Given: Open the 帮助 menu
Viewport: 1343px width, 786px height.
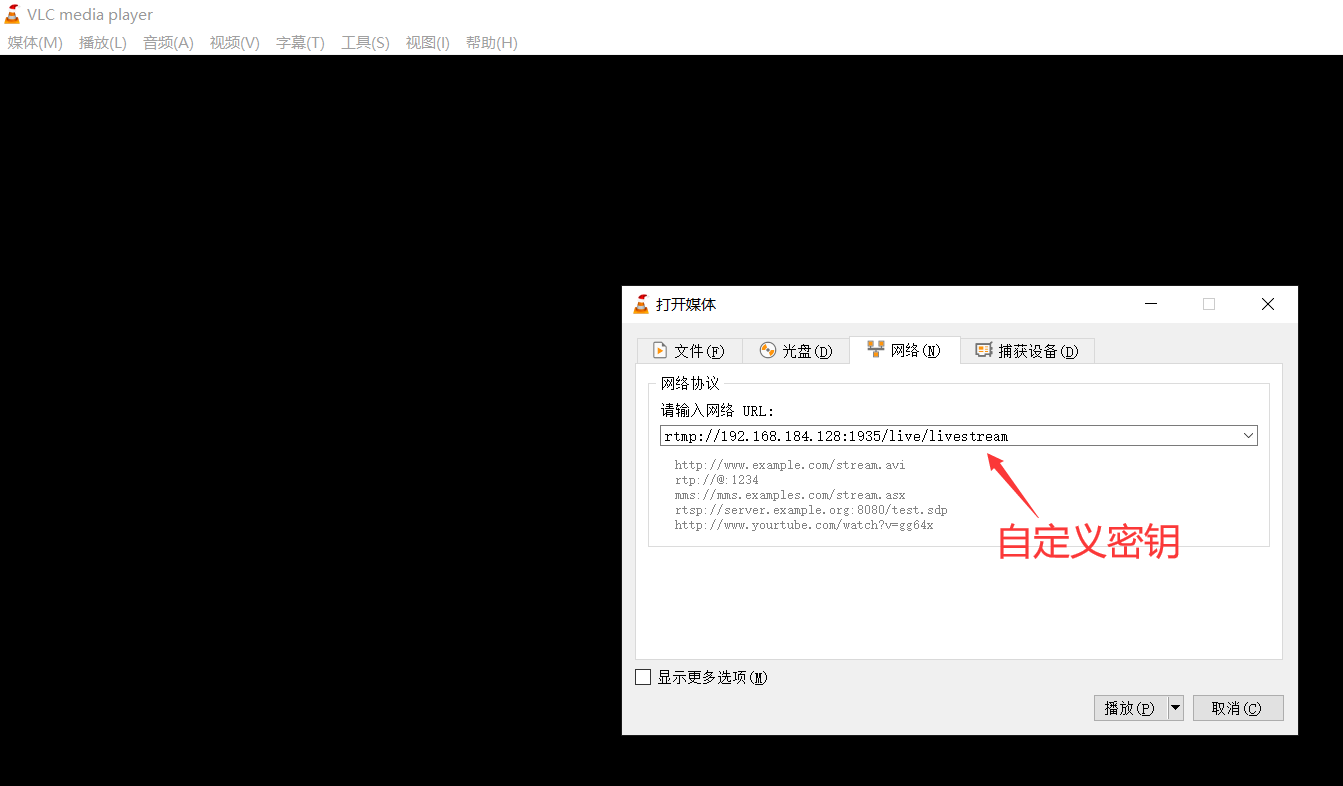Looking at the screenshot, I should tap(491, 42).
